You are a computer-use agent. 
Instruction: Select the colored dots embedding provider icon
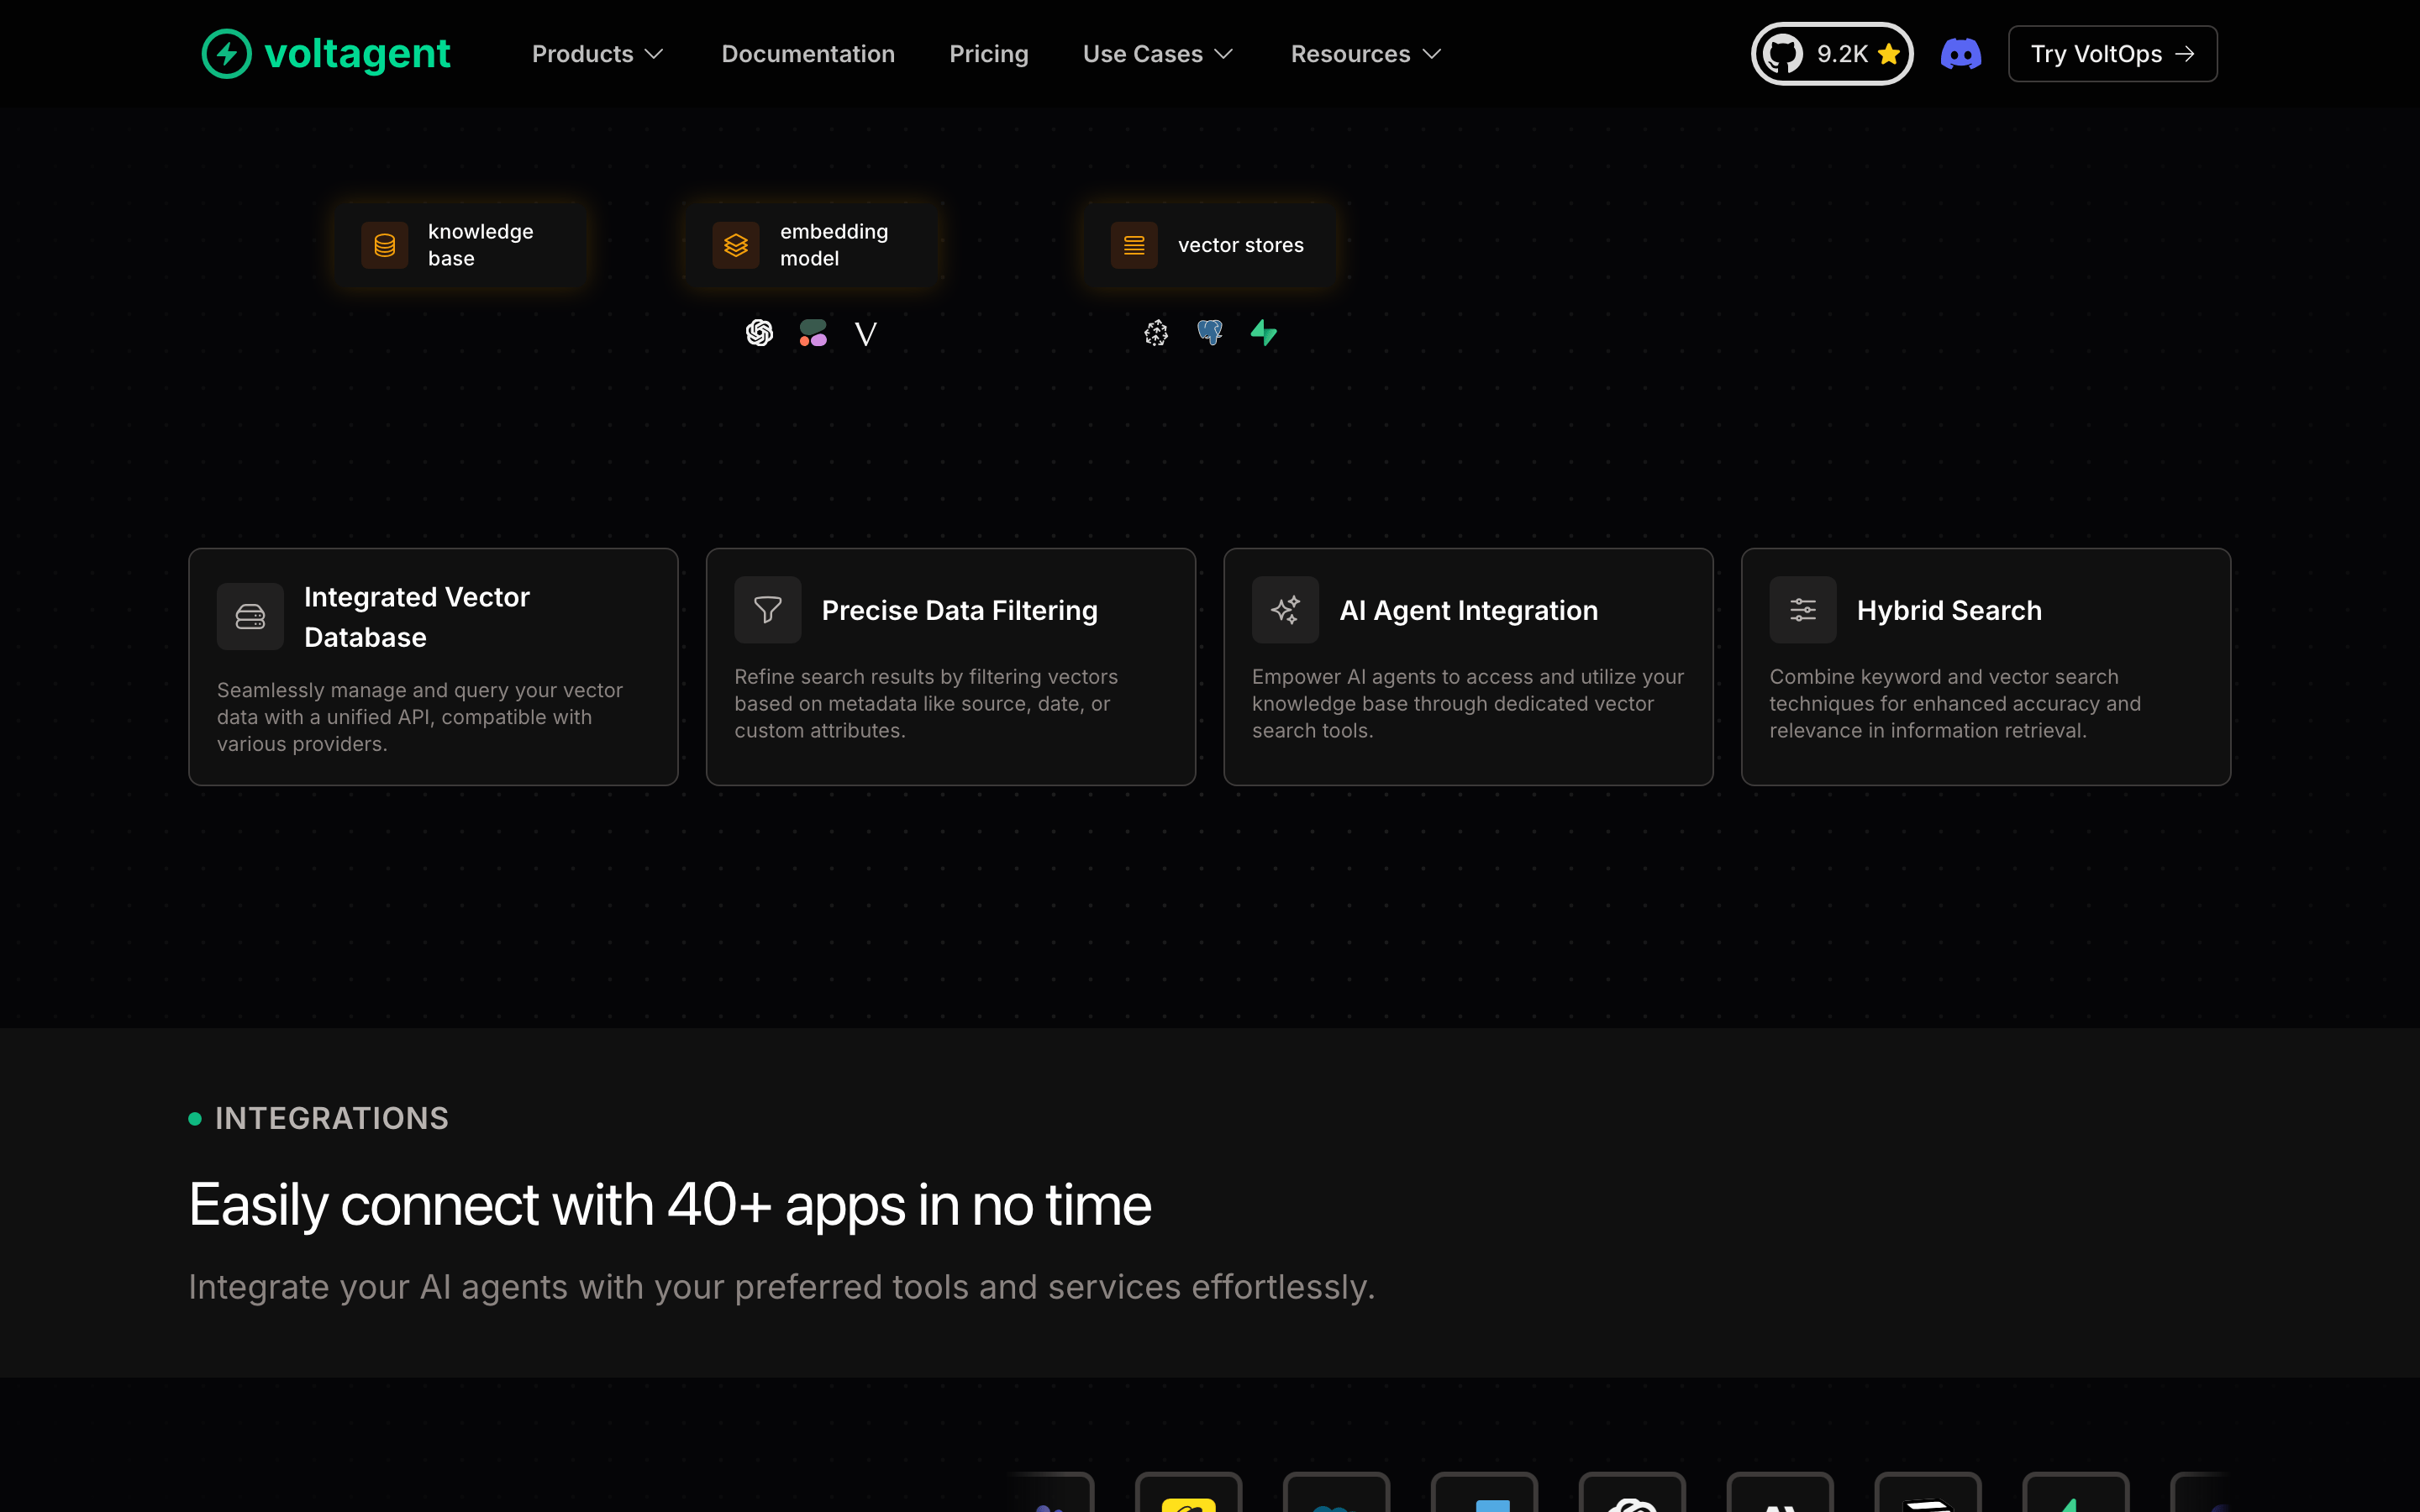point(813,333)
